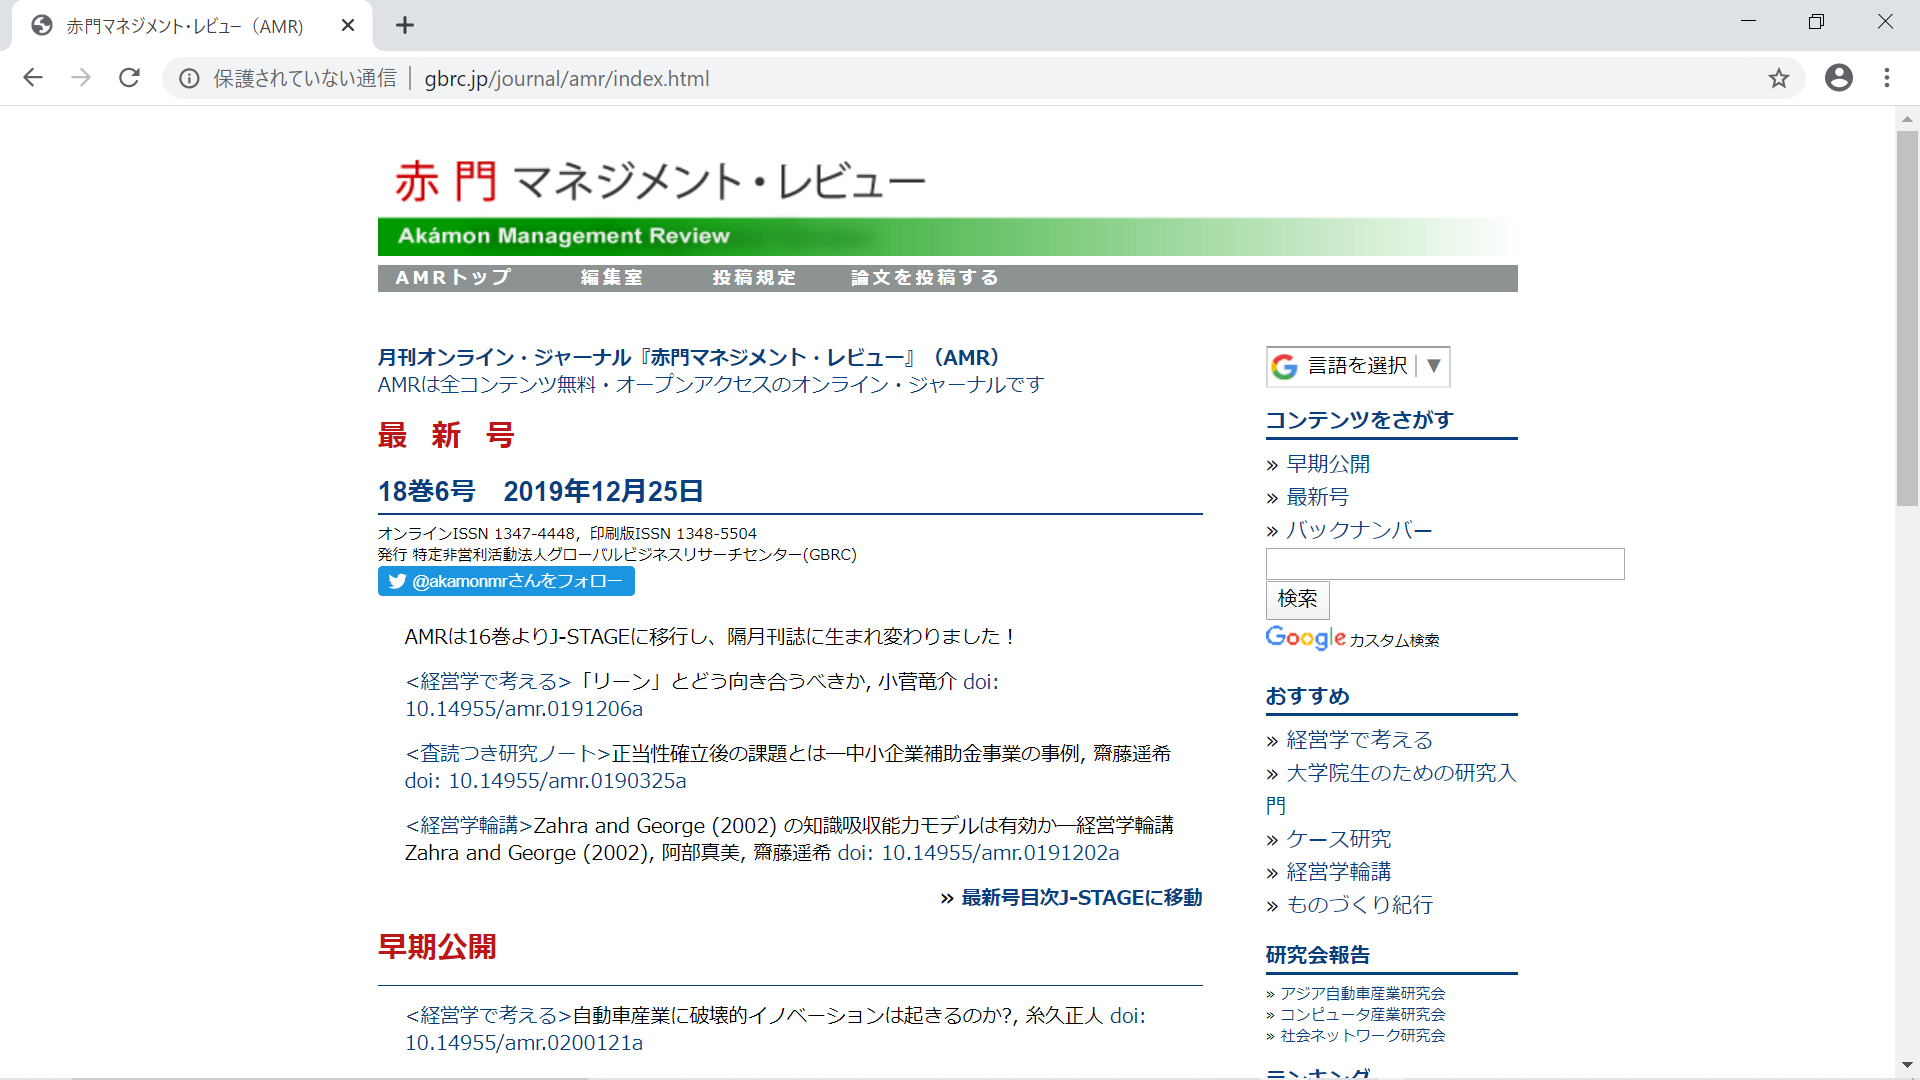This screenshot has width=1920, height=1080.
Task: Open 社会ネットワーク研究会 link
Action: pyautogui.click(x=1363, y=1035)
